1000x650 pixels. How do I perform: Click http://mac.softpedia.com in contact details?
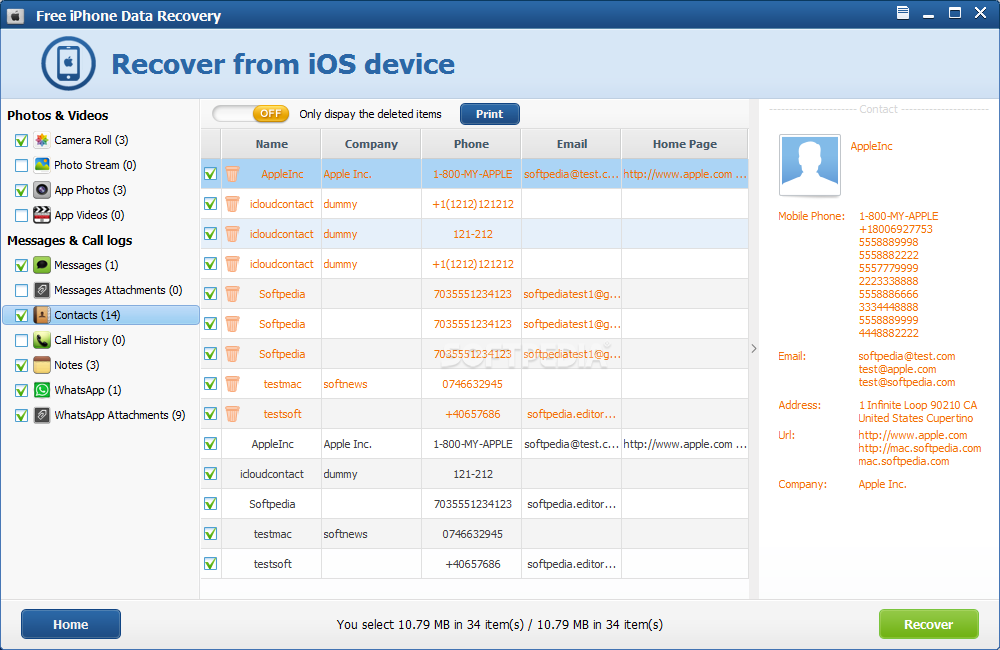(920, 448)
